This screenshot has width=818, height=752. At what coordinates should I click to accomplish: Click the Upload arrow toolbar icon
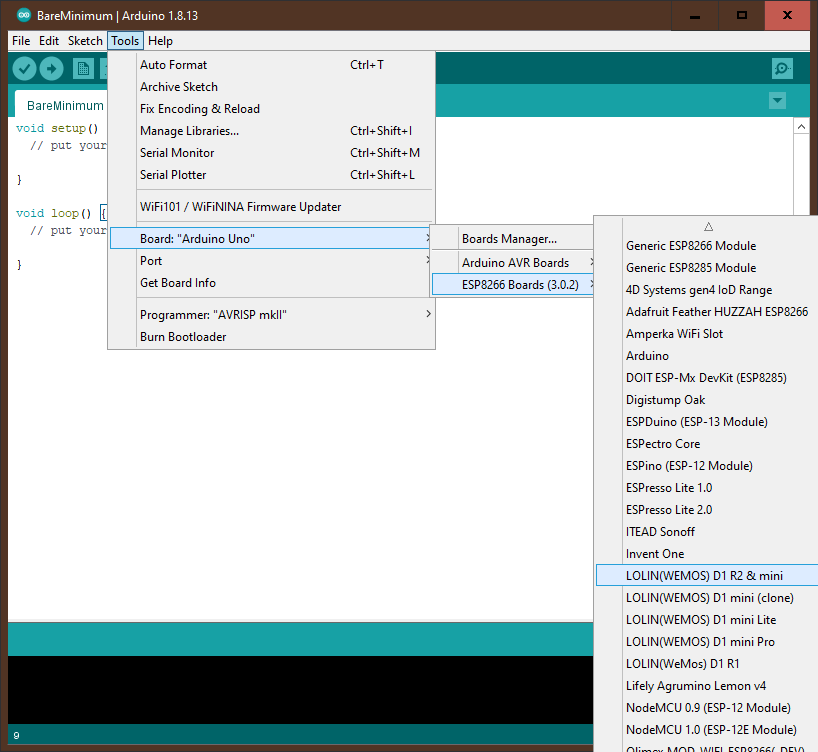coord(52,68)
